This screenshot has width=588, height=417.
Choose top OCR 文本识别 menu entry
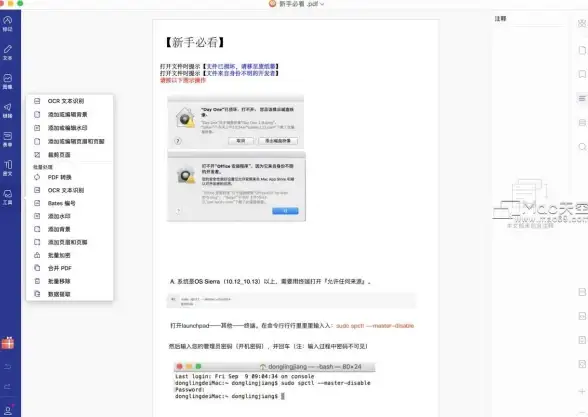(x=70, y=101)
